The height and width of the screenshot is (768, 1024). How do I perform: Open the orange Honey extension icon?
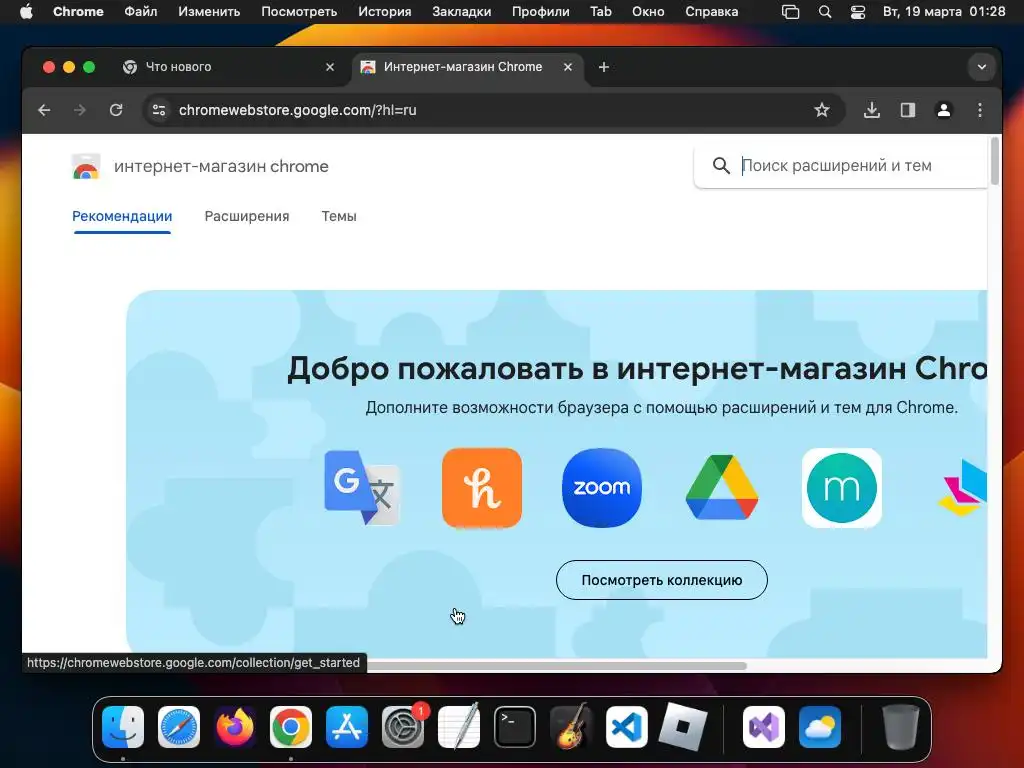(482, 488)
